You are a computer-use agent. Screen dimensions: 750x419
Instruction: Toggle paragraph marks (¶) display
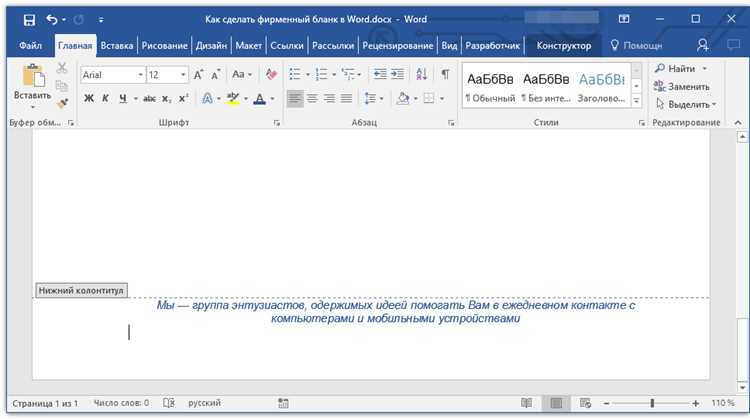coord(445,74)
